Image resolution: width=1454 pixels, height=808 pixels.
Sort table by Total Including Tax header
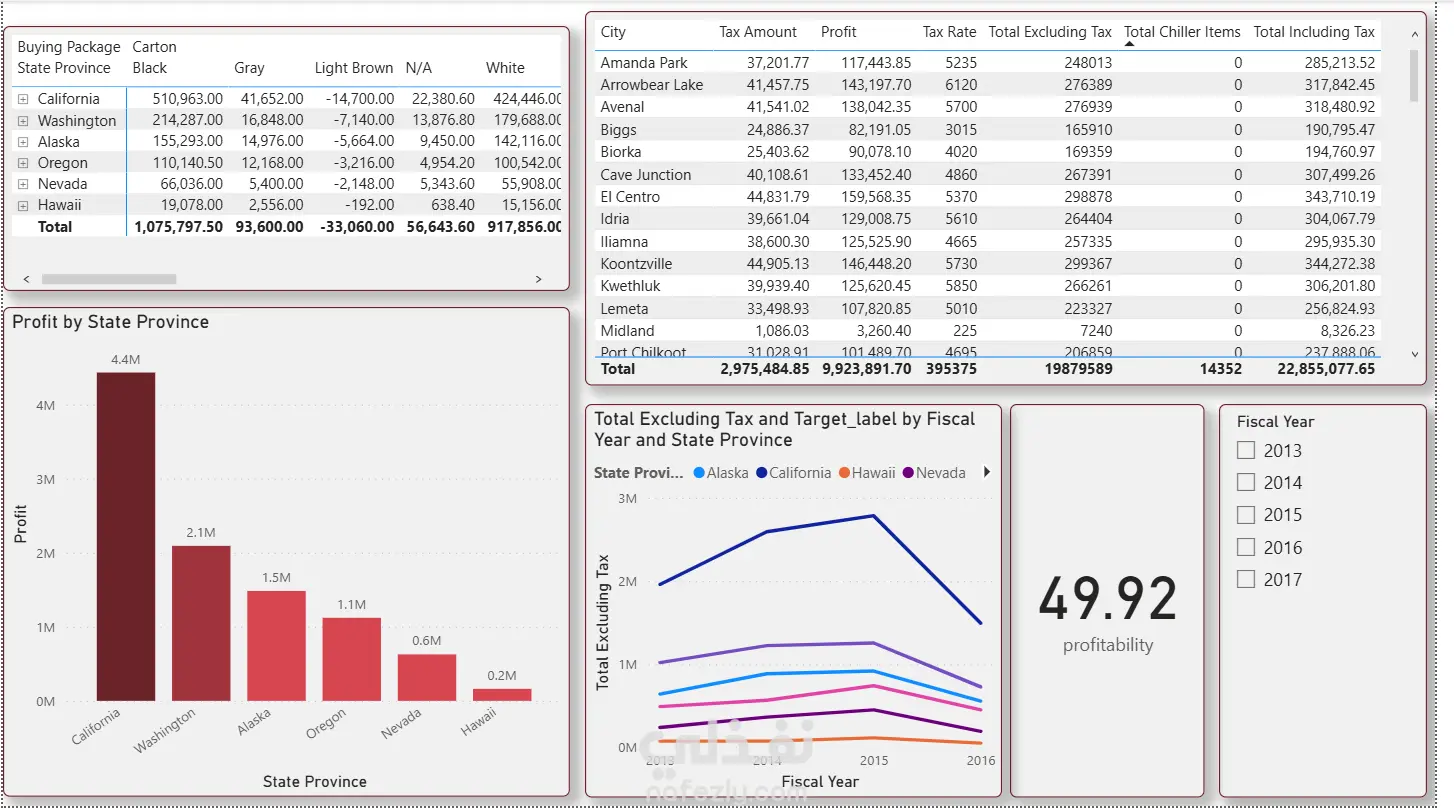[x=1314, y=32]
